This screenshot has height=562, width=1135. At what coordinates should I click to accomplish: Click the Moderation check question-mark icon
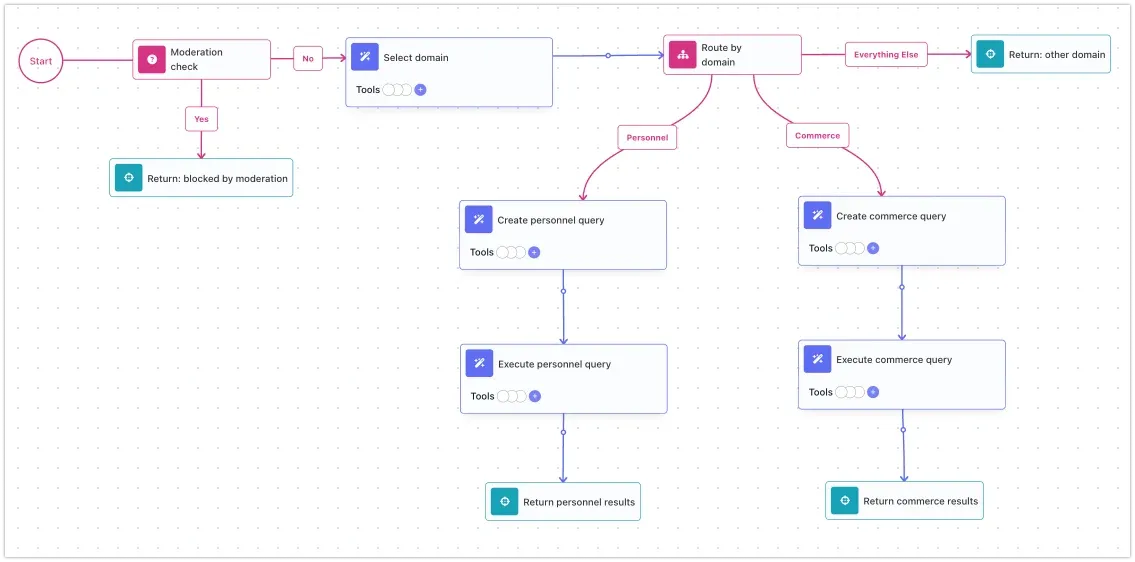click(152, 59)
